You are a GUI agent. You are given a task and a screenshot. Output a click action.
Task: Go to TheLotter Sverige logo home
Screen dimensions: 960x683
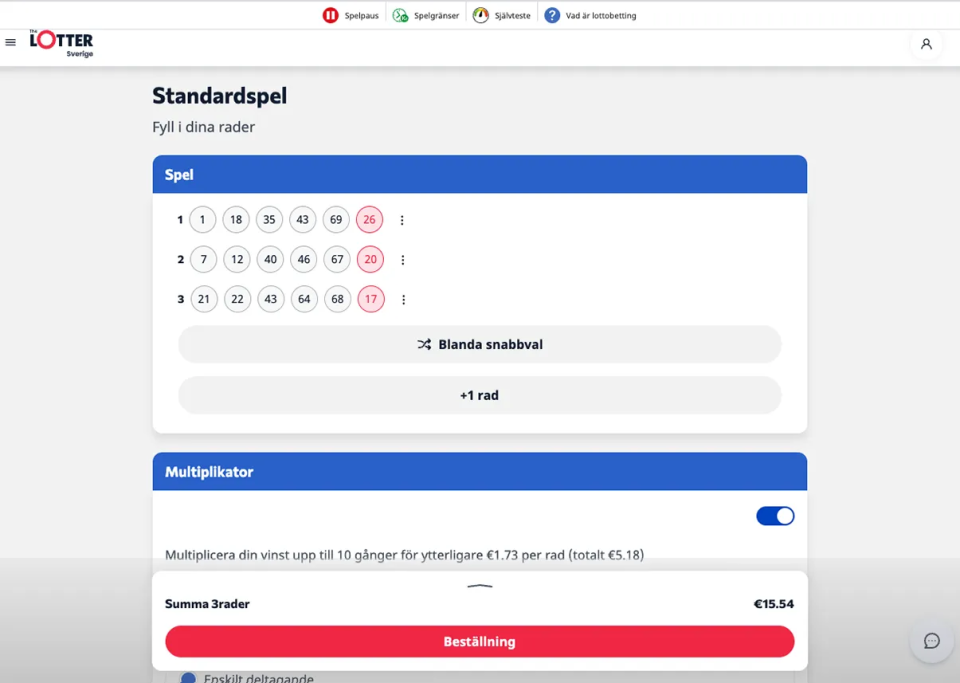coord(62,43)
